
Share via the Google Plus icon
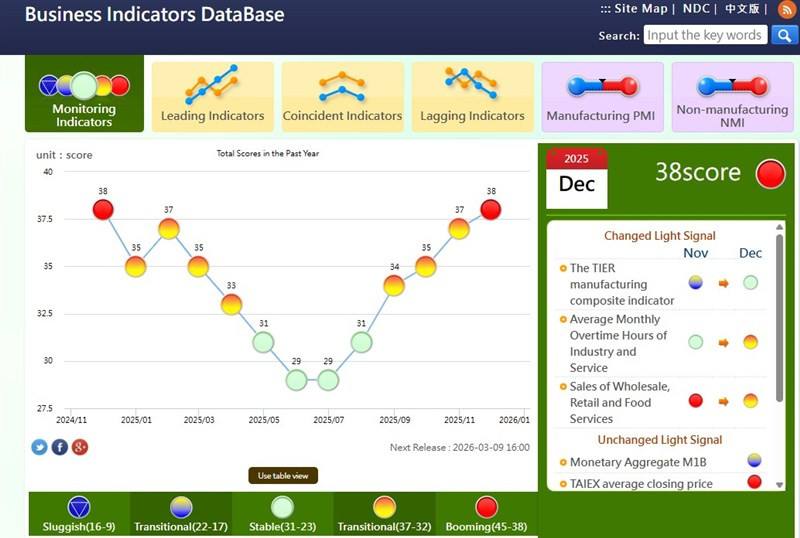[80, 447]
